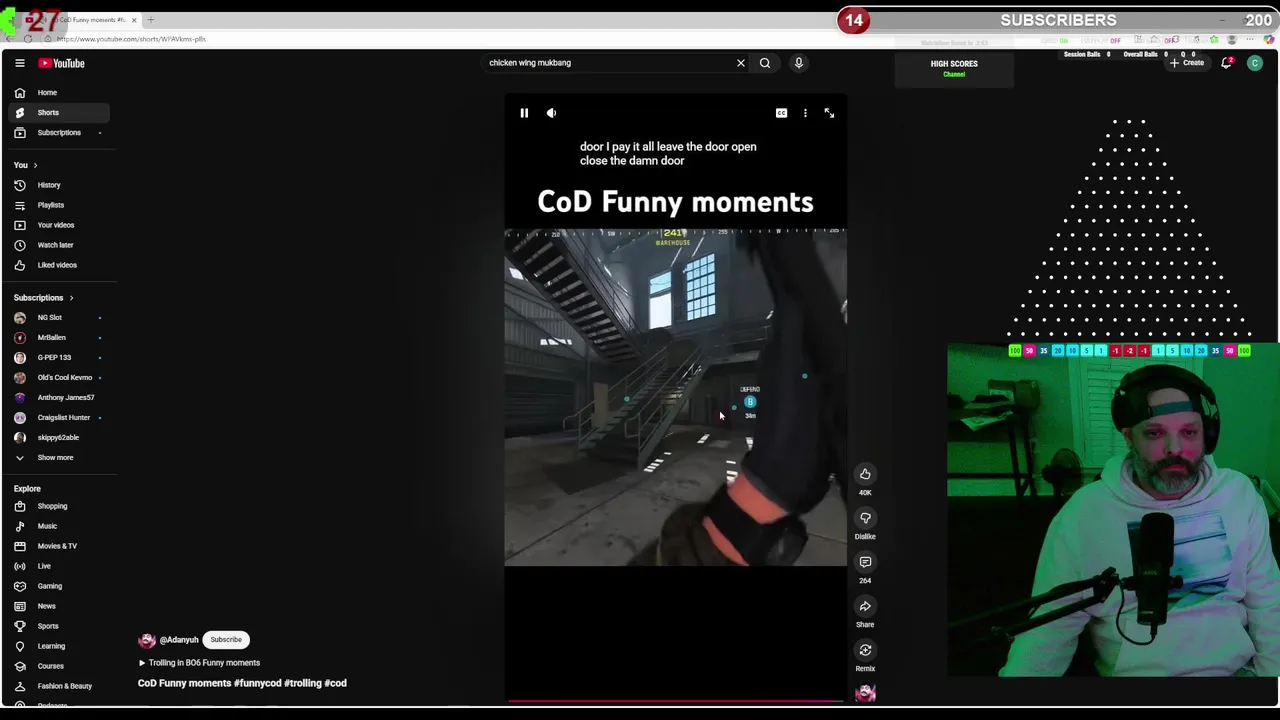Reload the page with browser refresh

(28, 39)
